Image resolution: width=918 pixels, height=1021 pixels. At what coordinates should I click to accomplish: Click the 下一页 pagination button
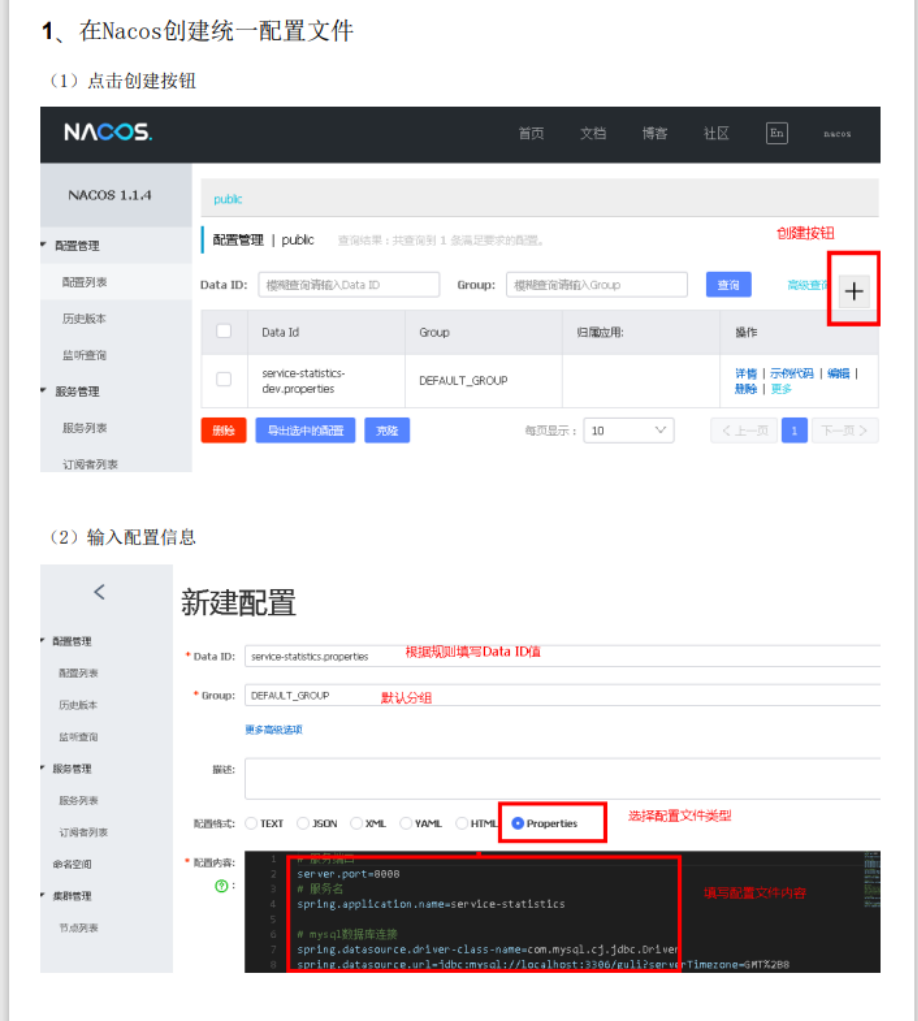pos(845,430)
